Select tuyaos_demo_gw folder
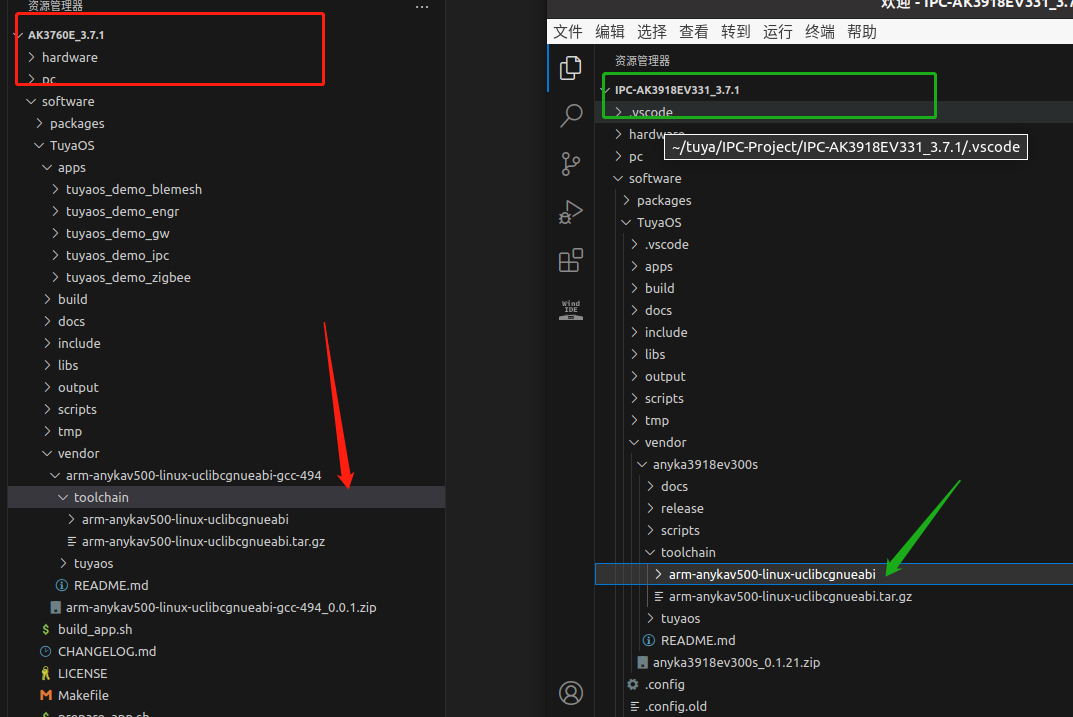The image size is (1073, 717). tap(118, 233)
